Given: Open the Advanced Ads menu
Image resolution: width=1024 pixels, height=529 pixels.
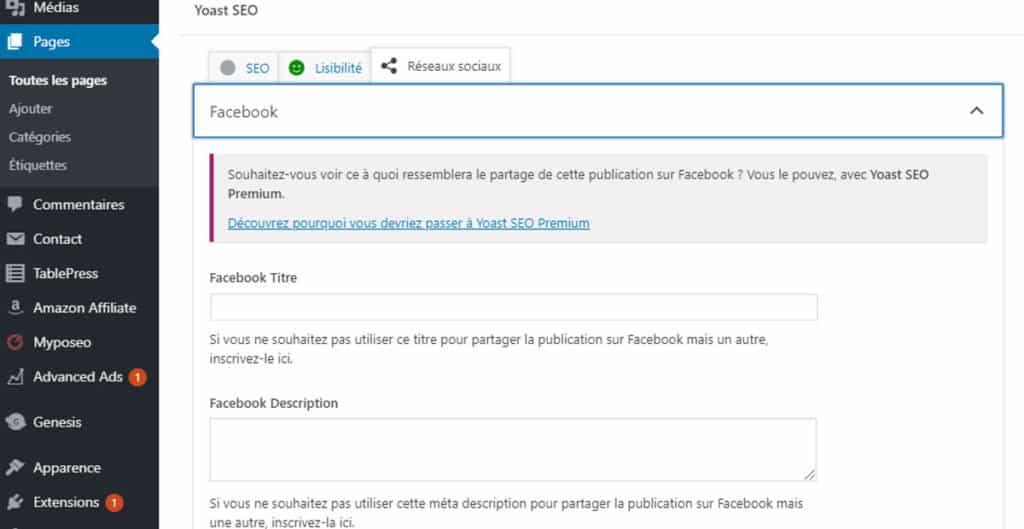Looking at the screenshot, I should pyautogui.click(x=79, y=377).
